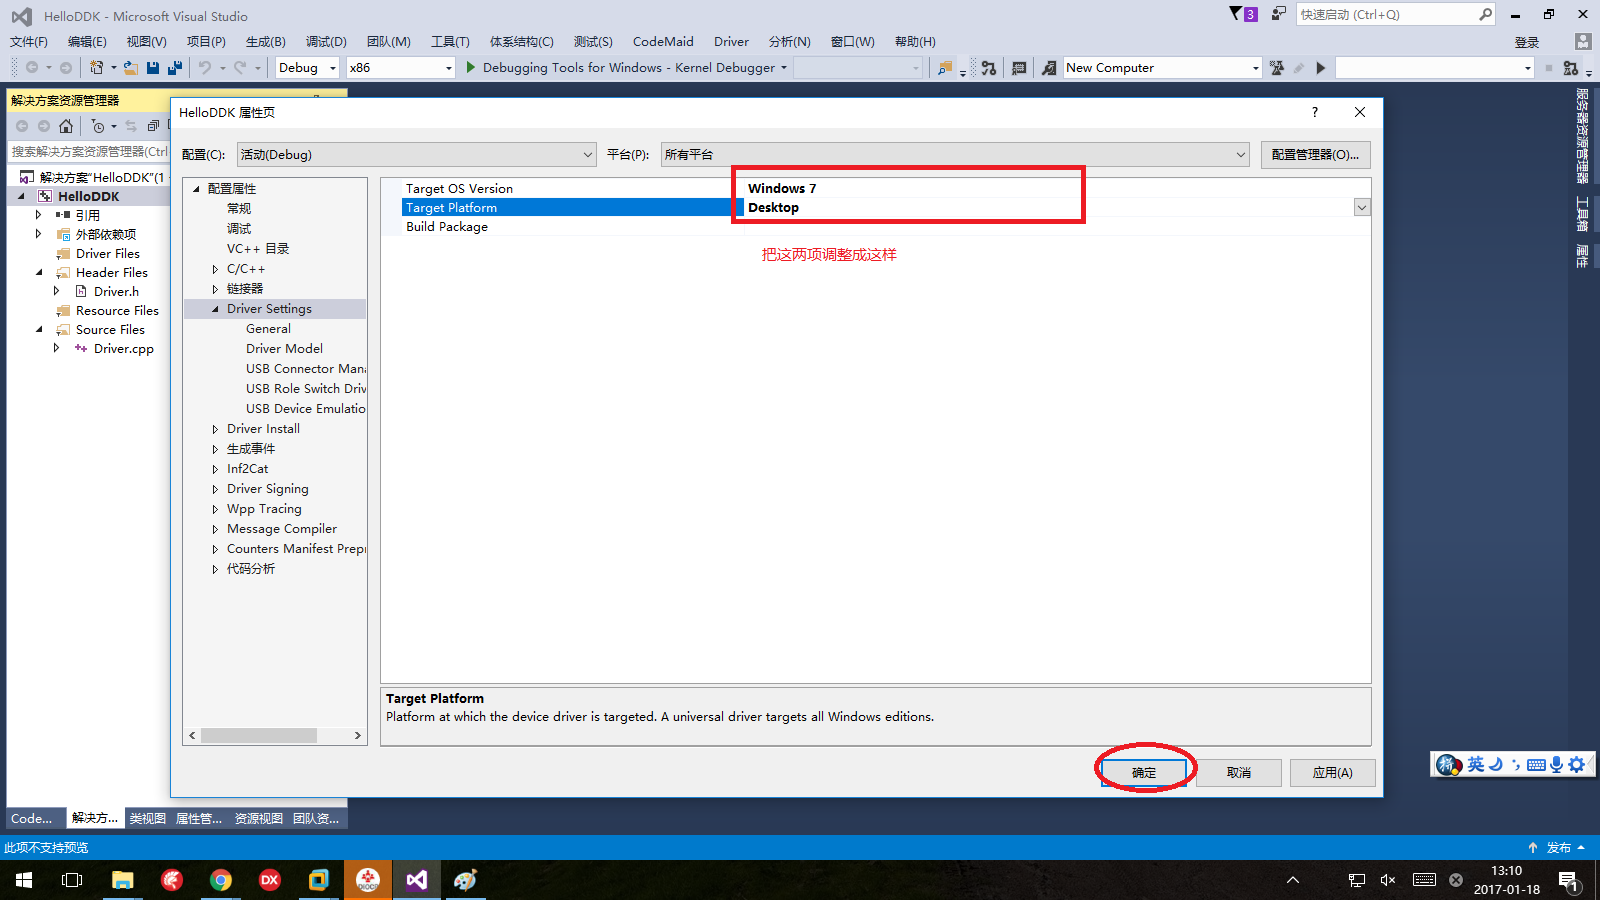Select the Build Package property row
Viewport: 1600px width, 900px height.
coord(875,226)
